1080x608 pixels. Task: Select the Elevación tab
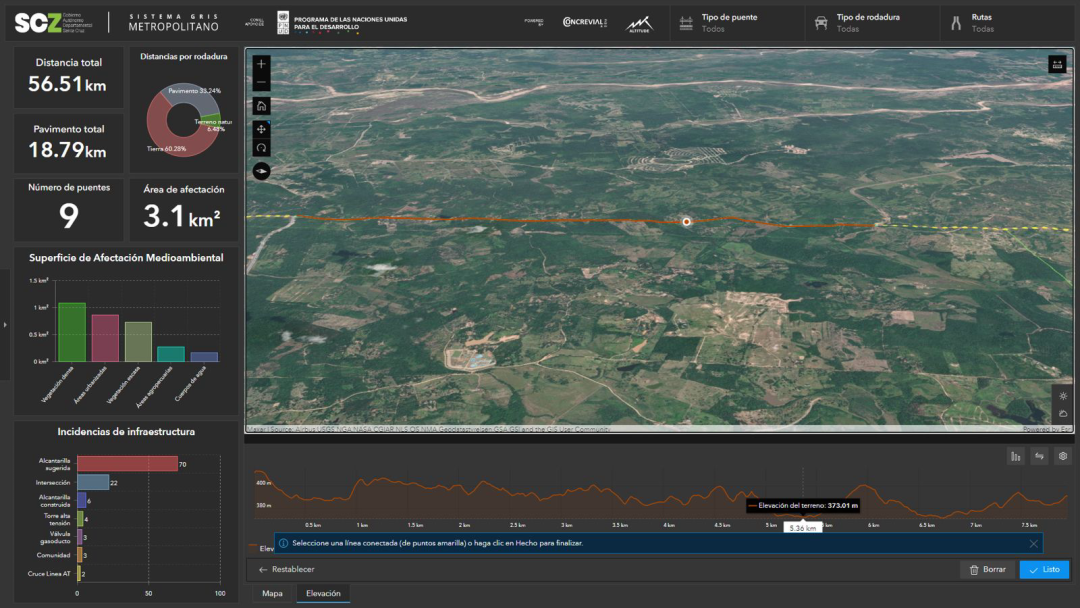323,594
